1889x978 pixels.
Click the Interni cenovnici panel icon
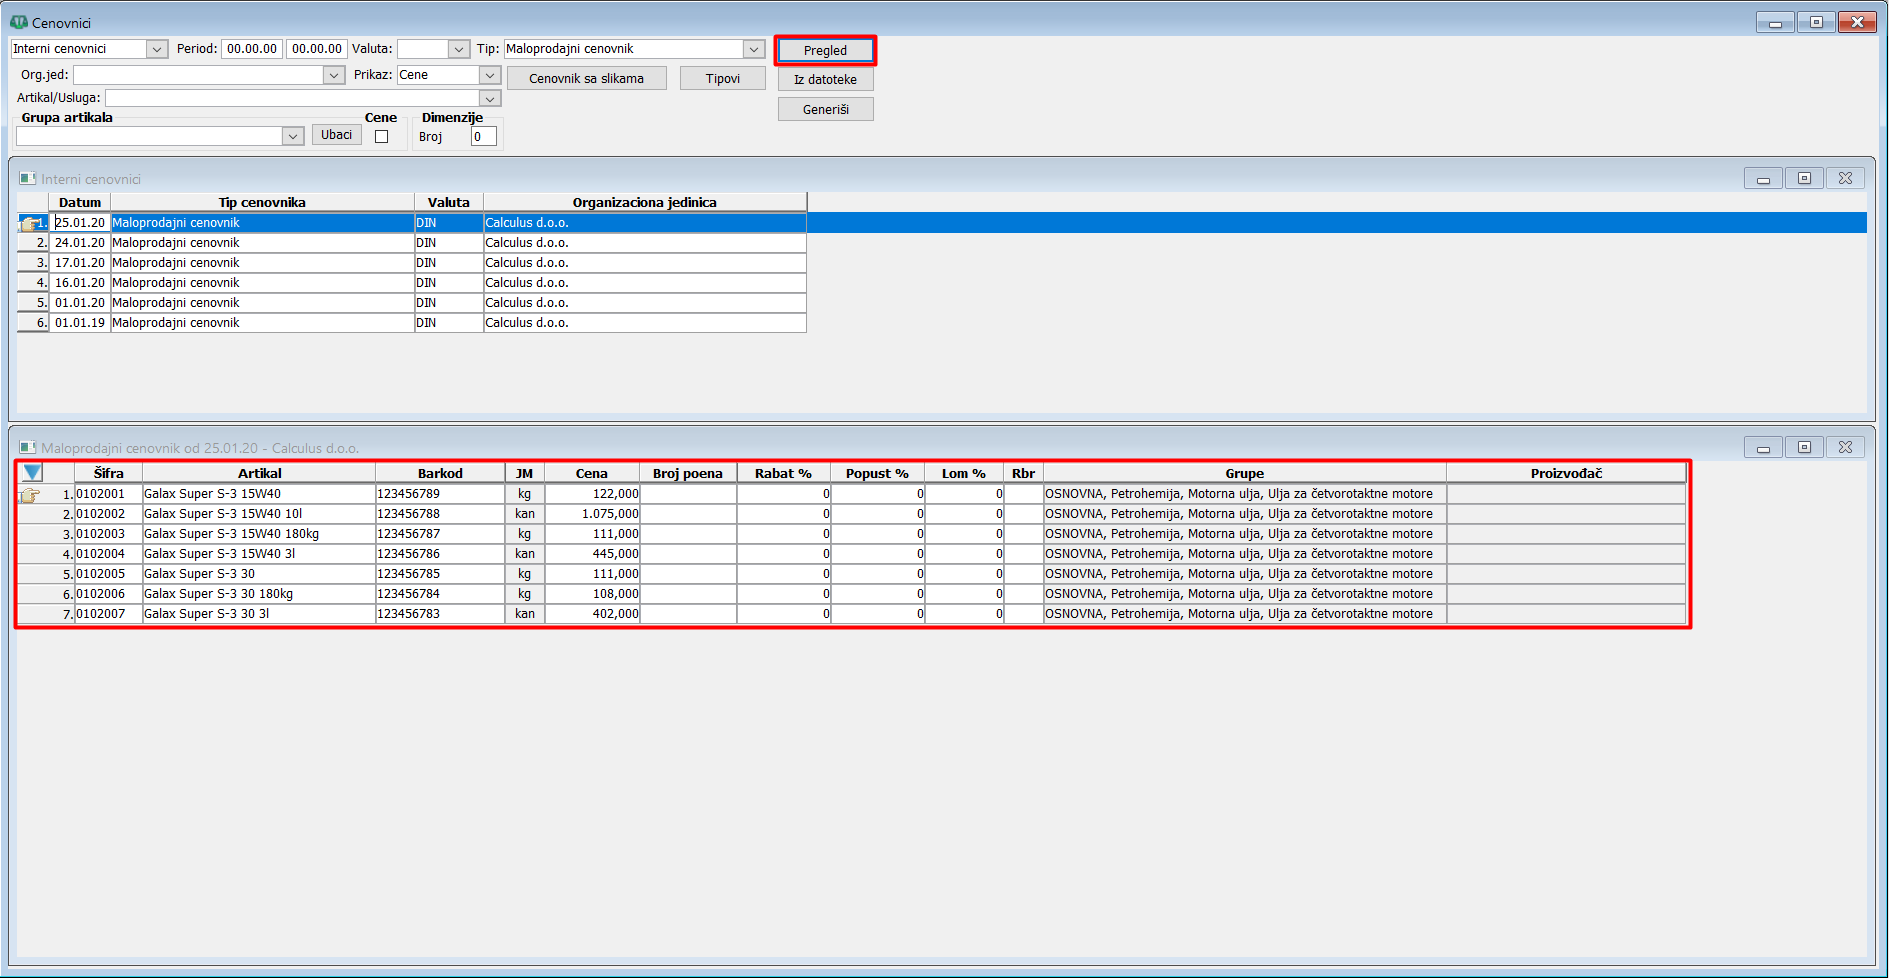[x=28, y=179]
